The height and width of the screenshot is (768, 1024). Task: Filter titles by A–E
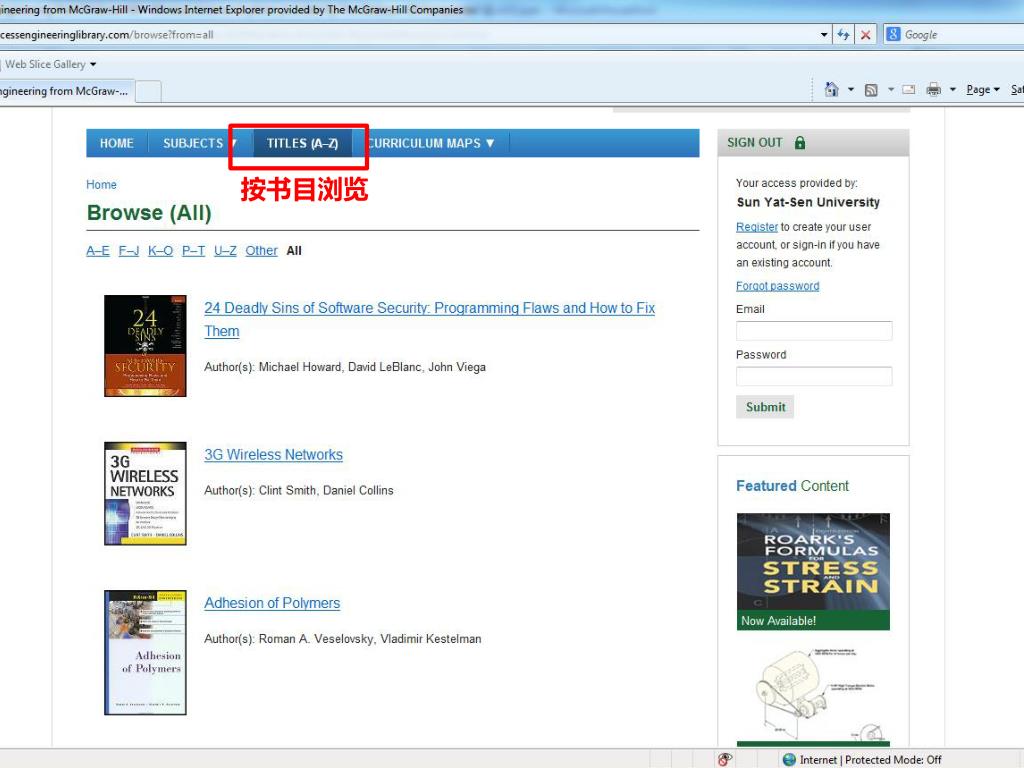(x=98, y=251)
